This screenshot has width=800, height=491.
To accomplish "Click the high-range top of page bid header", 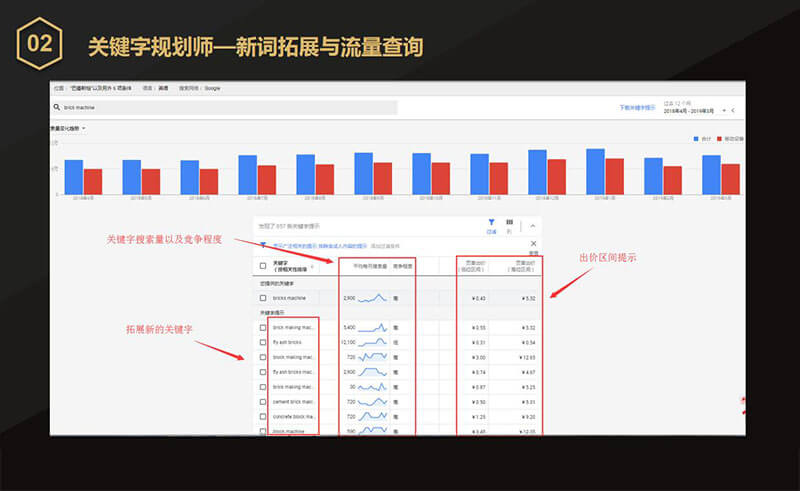I will 521,266.
